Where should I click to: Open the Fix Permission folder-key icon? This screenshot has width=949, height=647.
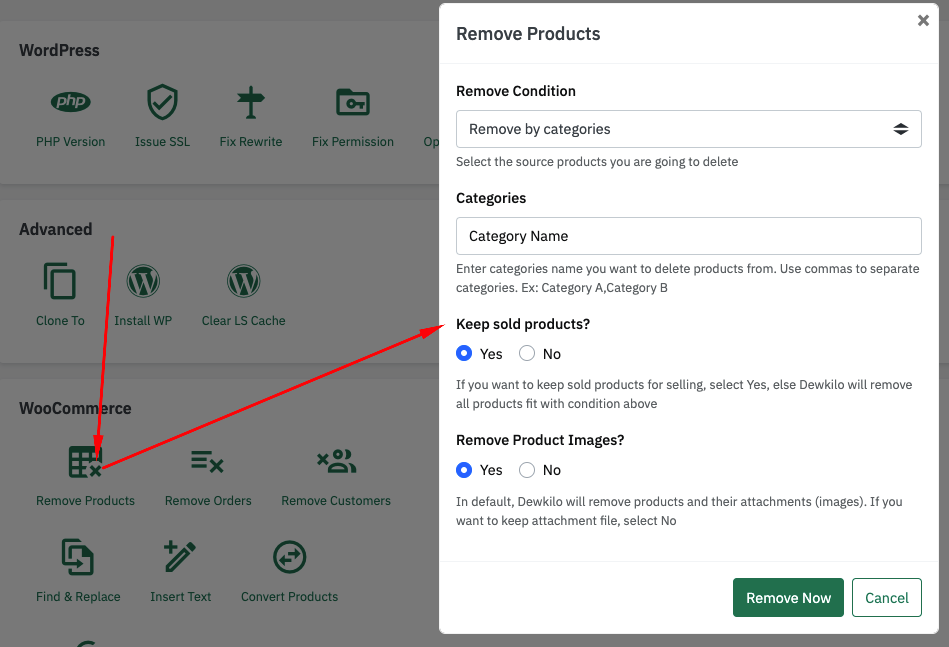pos(353,102)
